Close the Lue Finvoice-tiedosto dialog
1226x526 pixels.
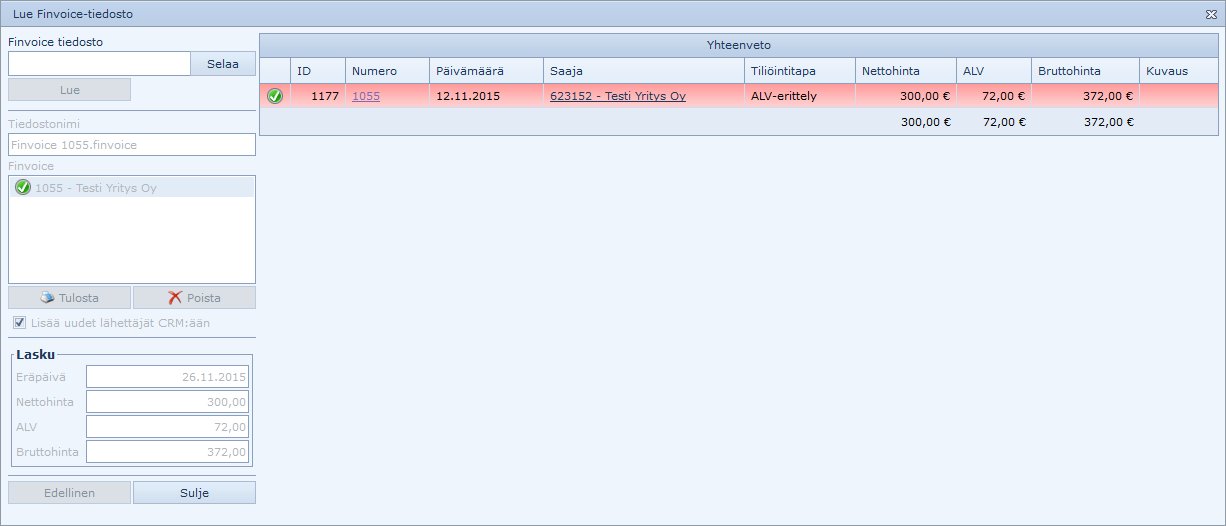(x=1210, y=15)
